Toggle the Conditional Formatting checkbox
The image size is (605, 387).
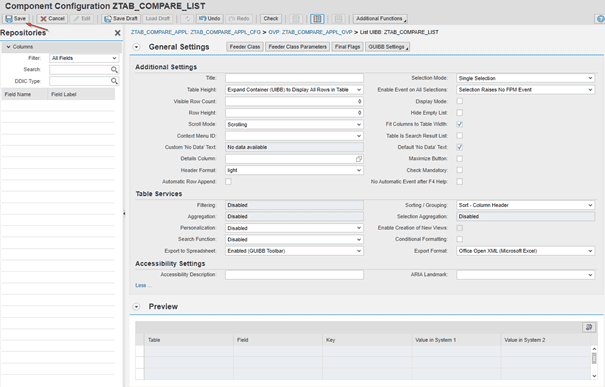pyautogui.click(x=460, y=239)
